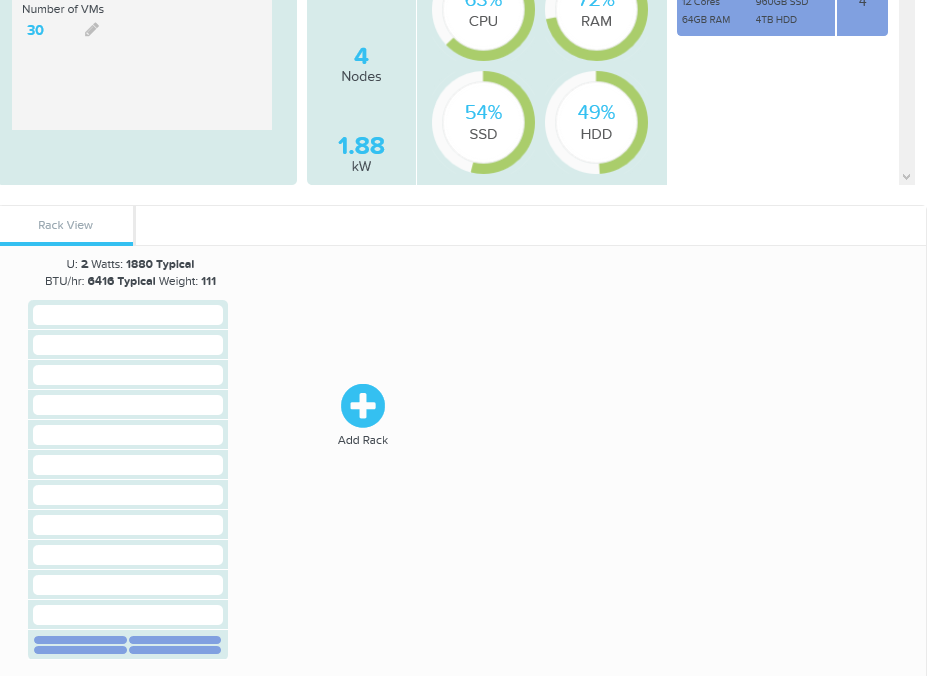Click the 1.88 kW power stat

(x=361, y=154)
